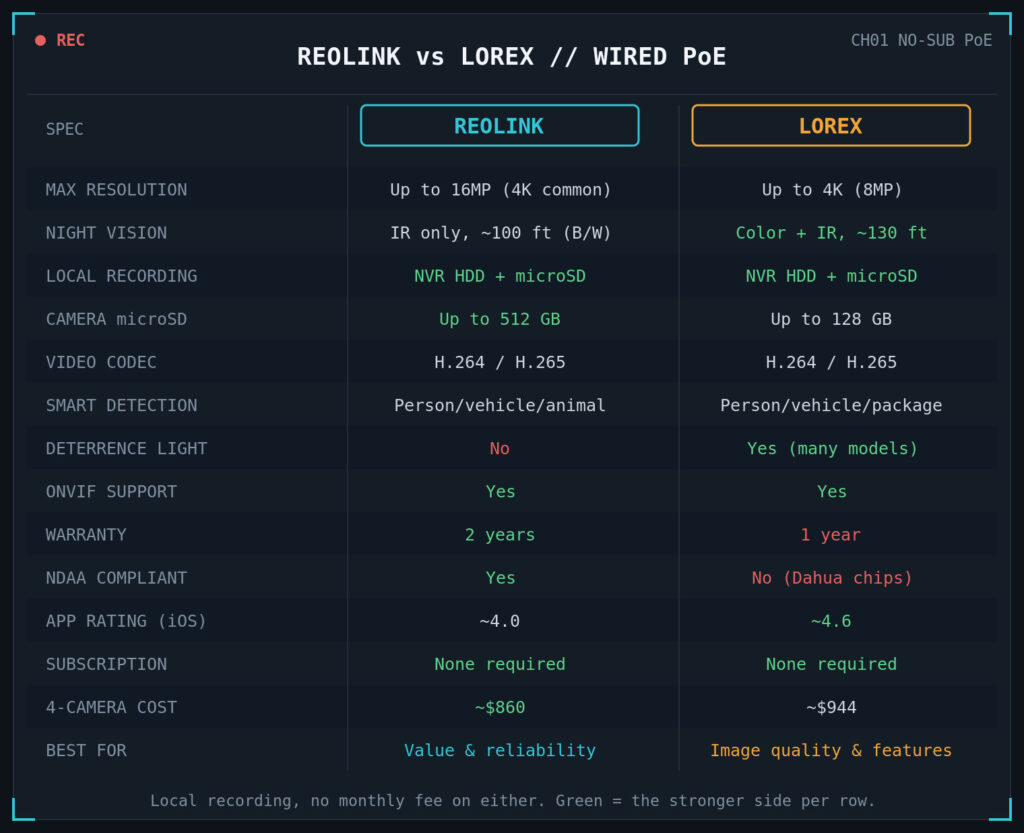Click the footer note about local recording
This screenshot has width=1024, height=833.
click(513, 800)
